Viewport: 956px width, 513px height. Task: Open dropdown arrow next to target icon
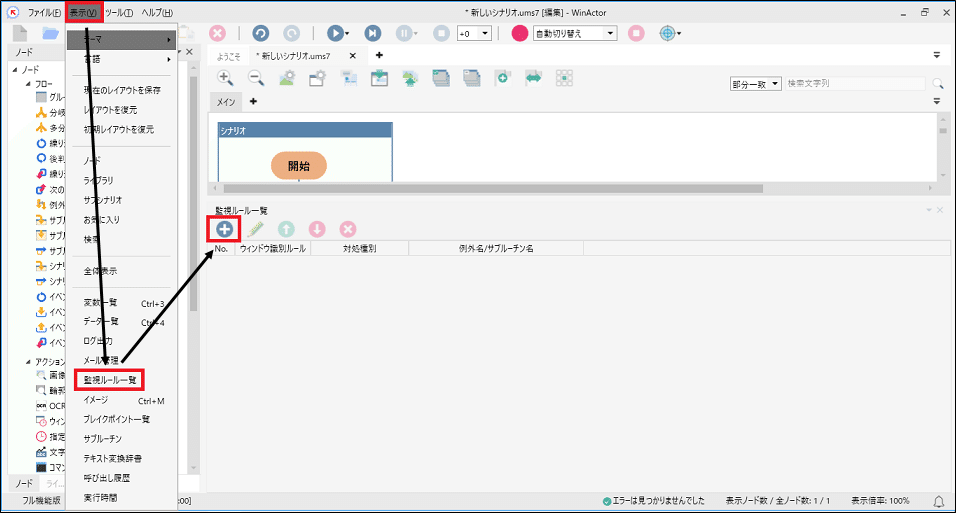679,34
